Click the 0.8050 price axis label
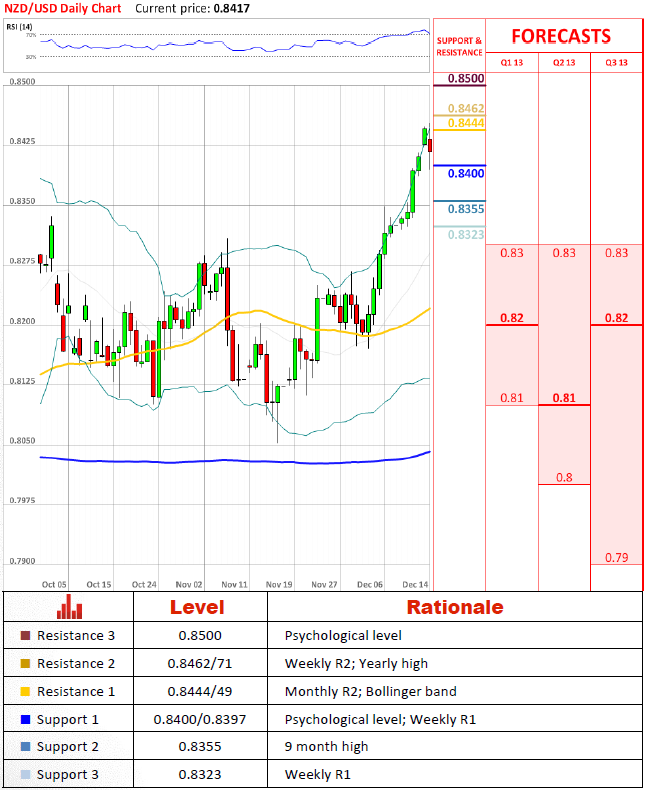Screen dimensions: 645x790 (x=23, y=441)
